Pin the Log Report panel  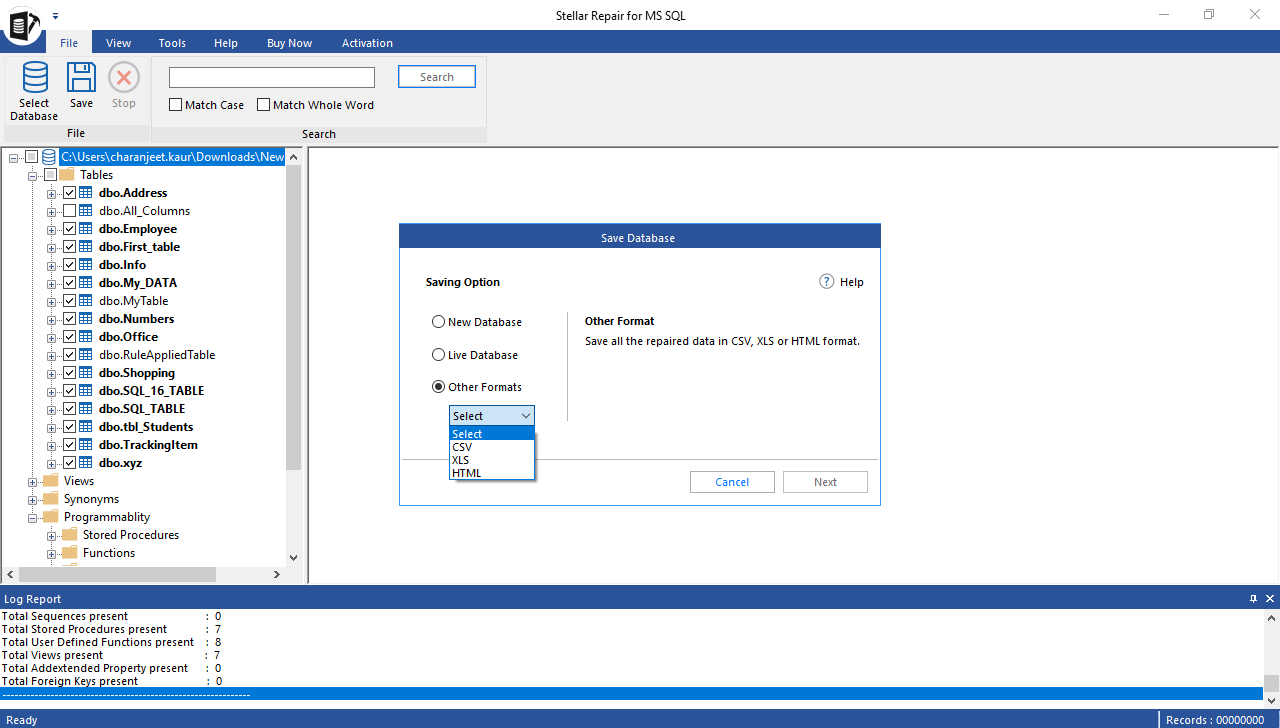[1253, 599]
